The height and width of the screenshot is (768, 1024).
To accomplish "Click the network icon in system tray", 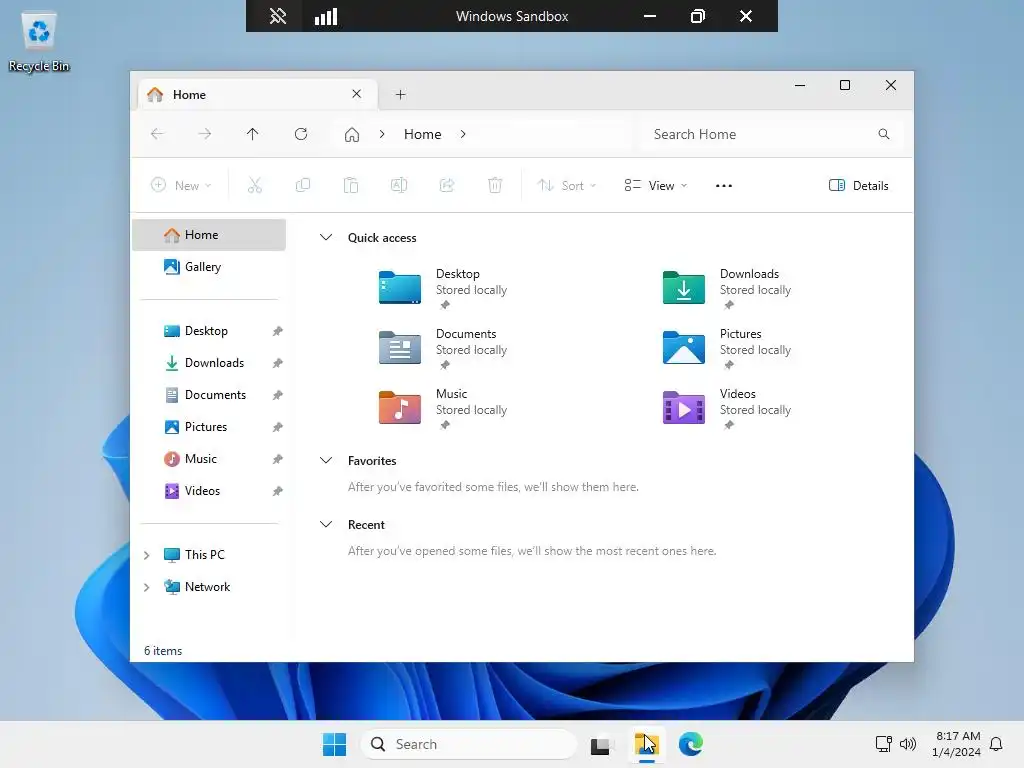I will coord(884,744).
